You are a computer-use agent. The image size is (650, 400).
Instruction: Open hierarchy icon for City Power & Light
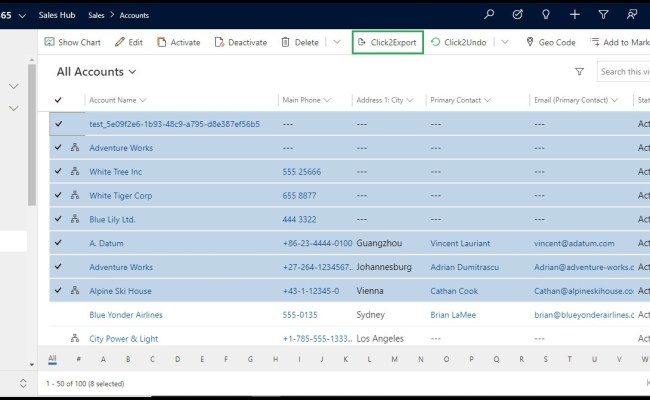point(75,338)
